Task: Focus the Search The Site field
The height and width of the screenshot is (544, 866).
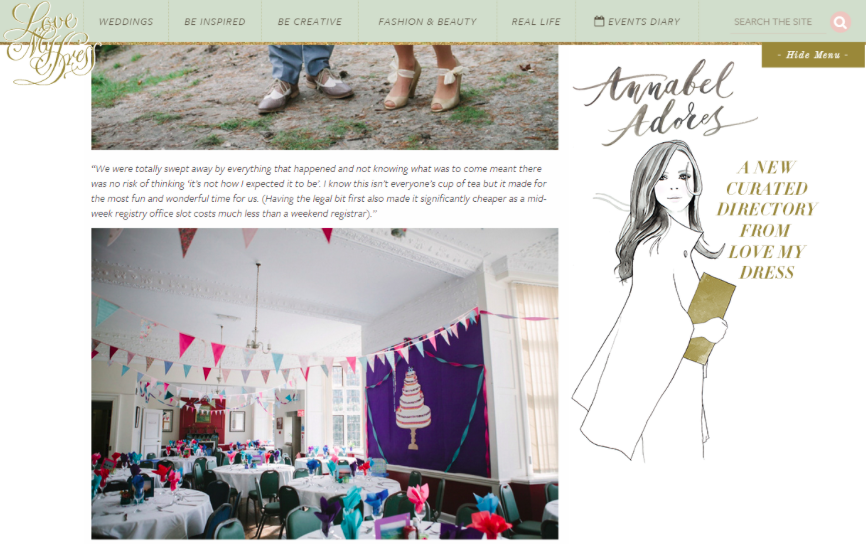Action: [x=778, y=22]
